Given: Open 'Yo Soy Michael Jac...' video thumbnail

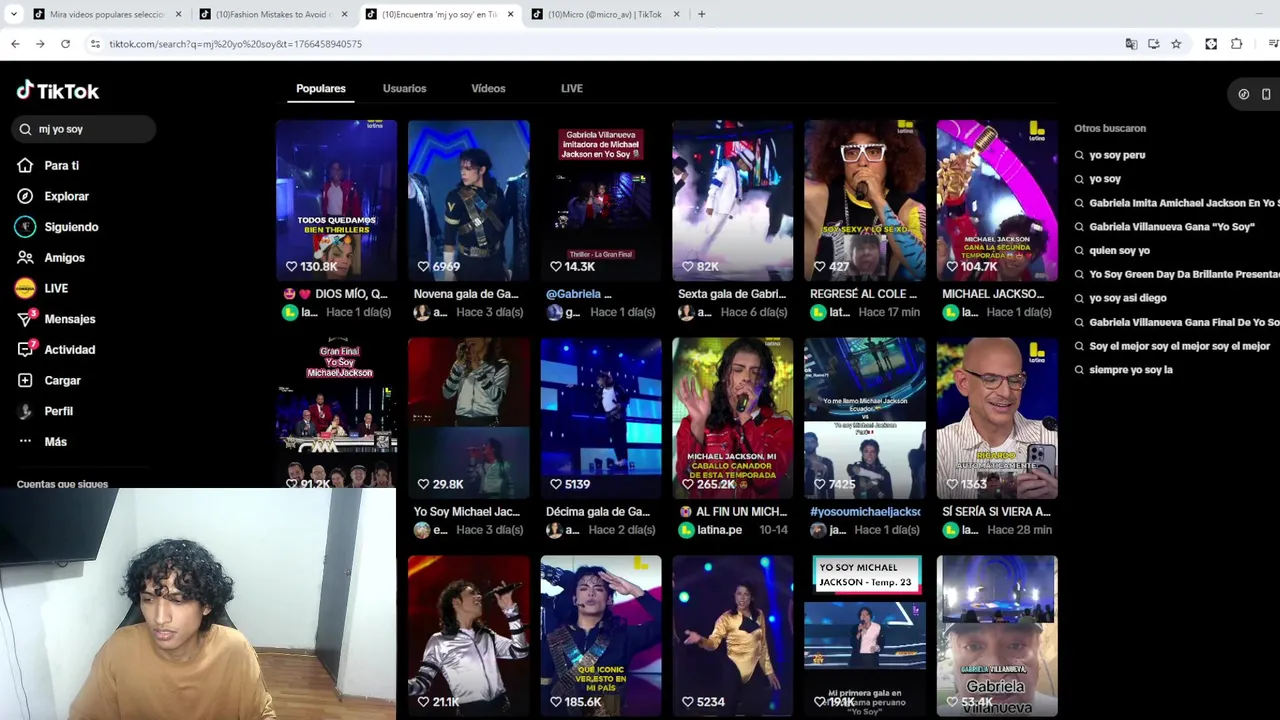Looking at the screenshot, I should (468, 418).
